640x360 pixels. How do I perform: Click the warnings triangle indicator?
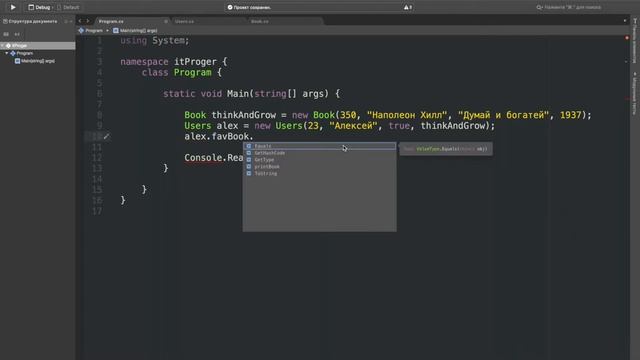pyautogui.click(x=408, y=7)
